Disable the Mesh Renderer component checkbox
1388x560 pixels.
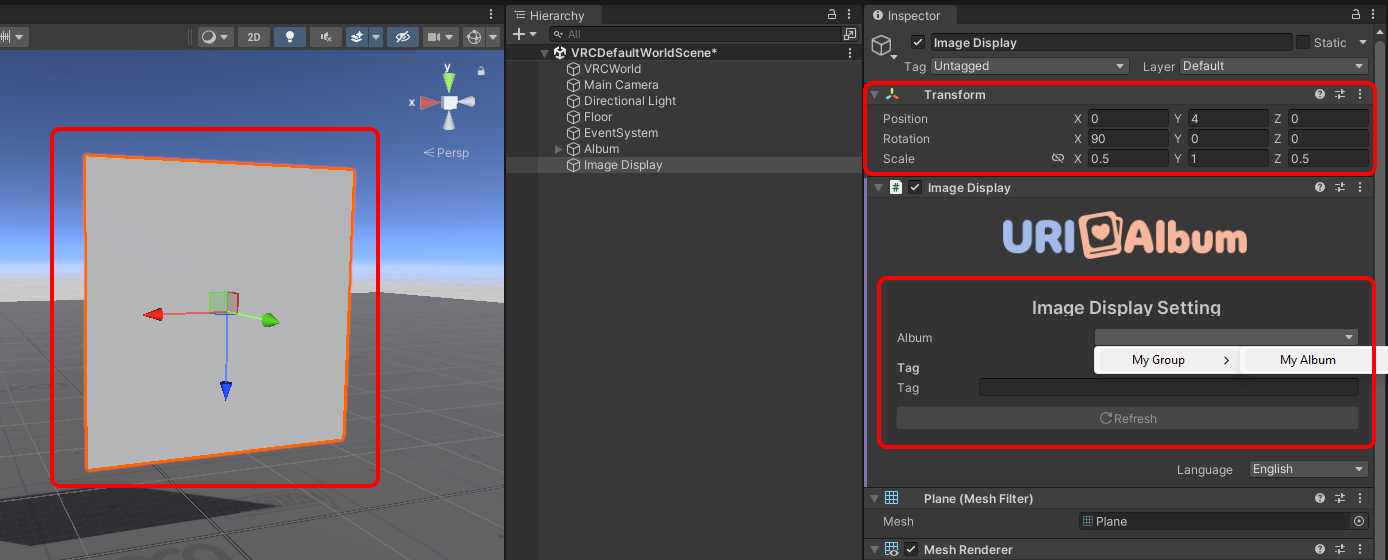(911, 549)
